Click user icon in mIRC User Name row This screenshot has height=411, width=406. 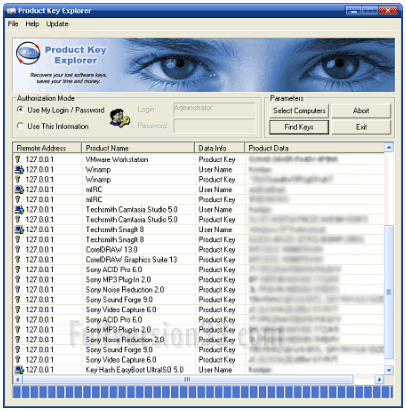[x=19, y=190]
